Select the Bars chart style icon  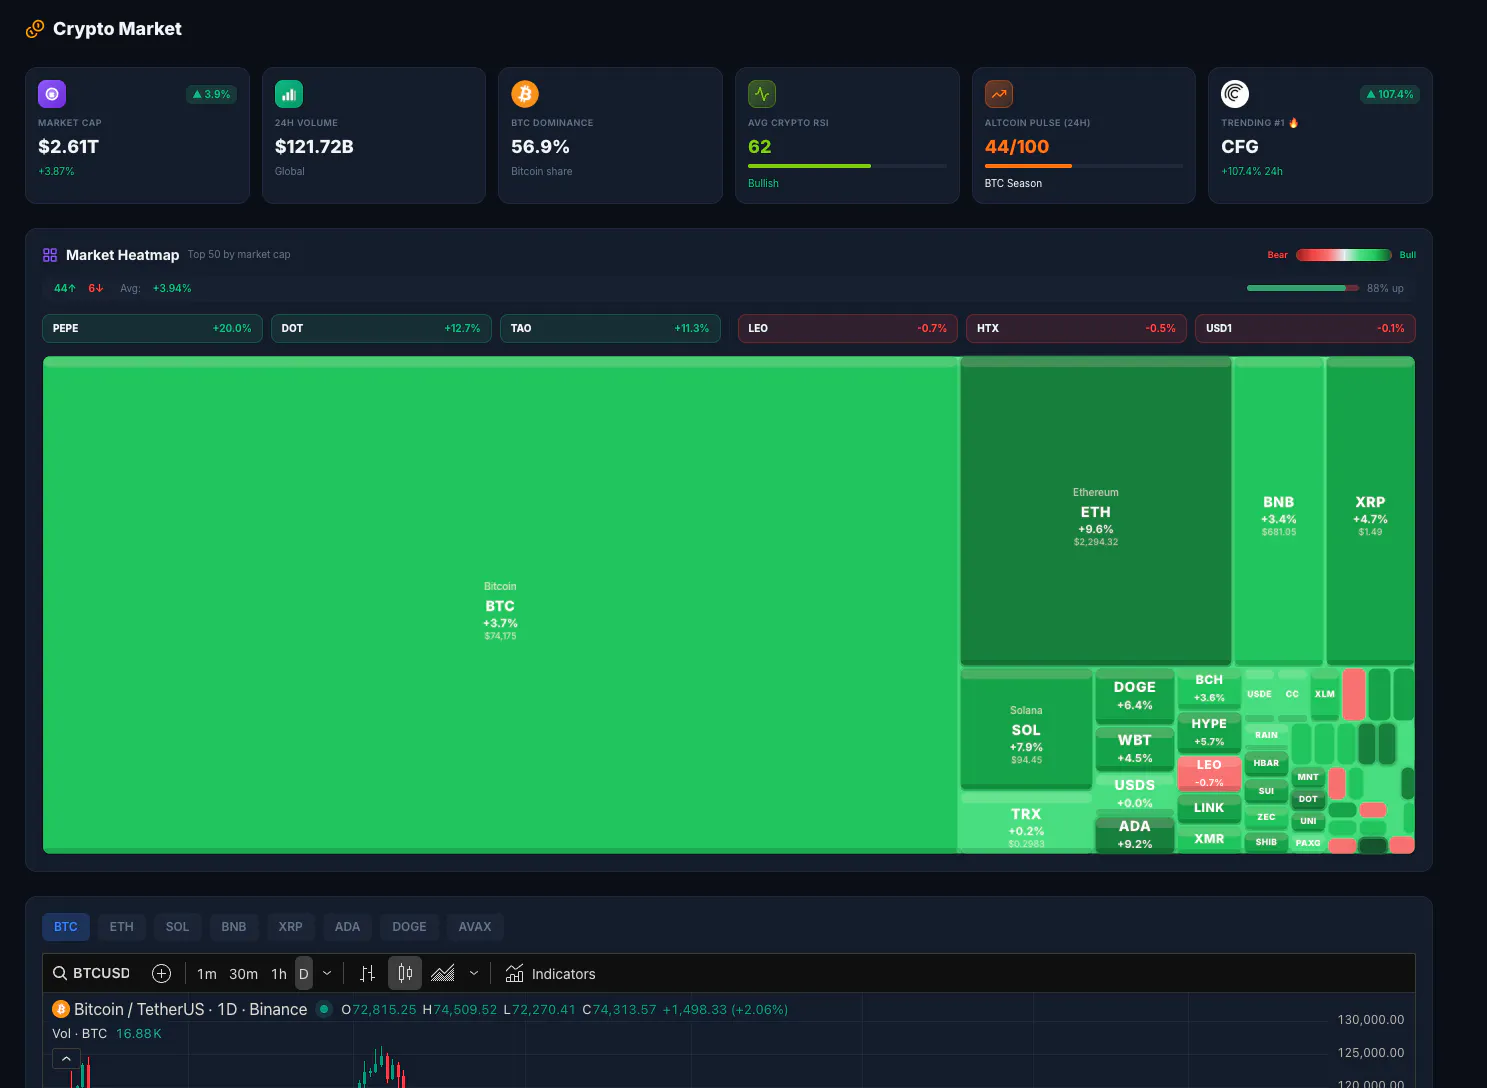368,973
